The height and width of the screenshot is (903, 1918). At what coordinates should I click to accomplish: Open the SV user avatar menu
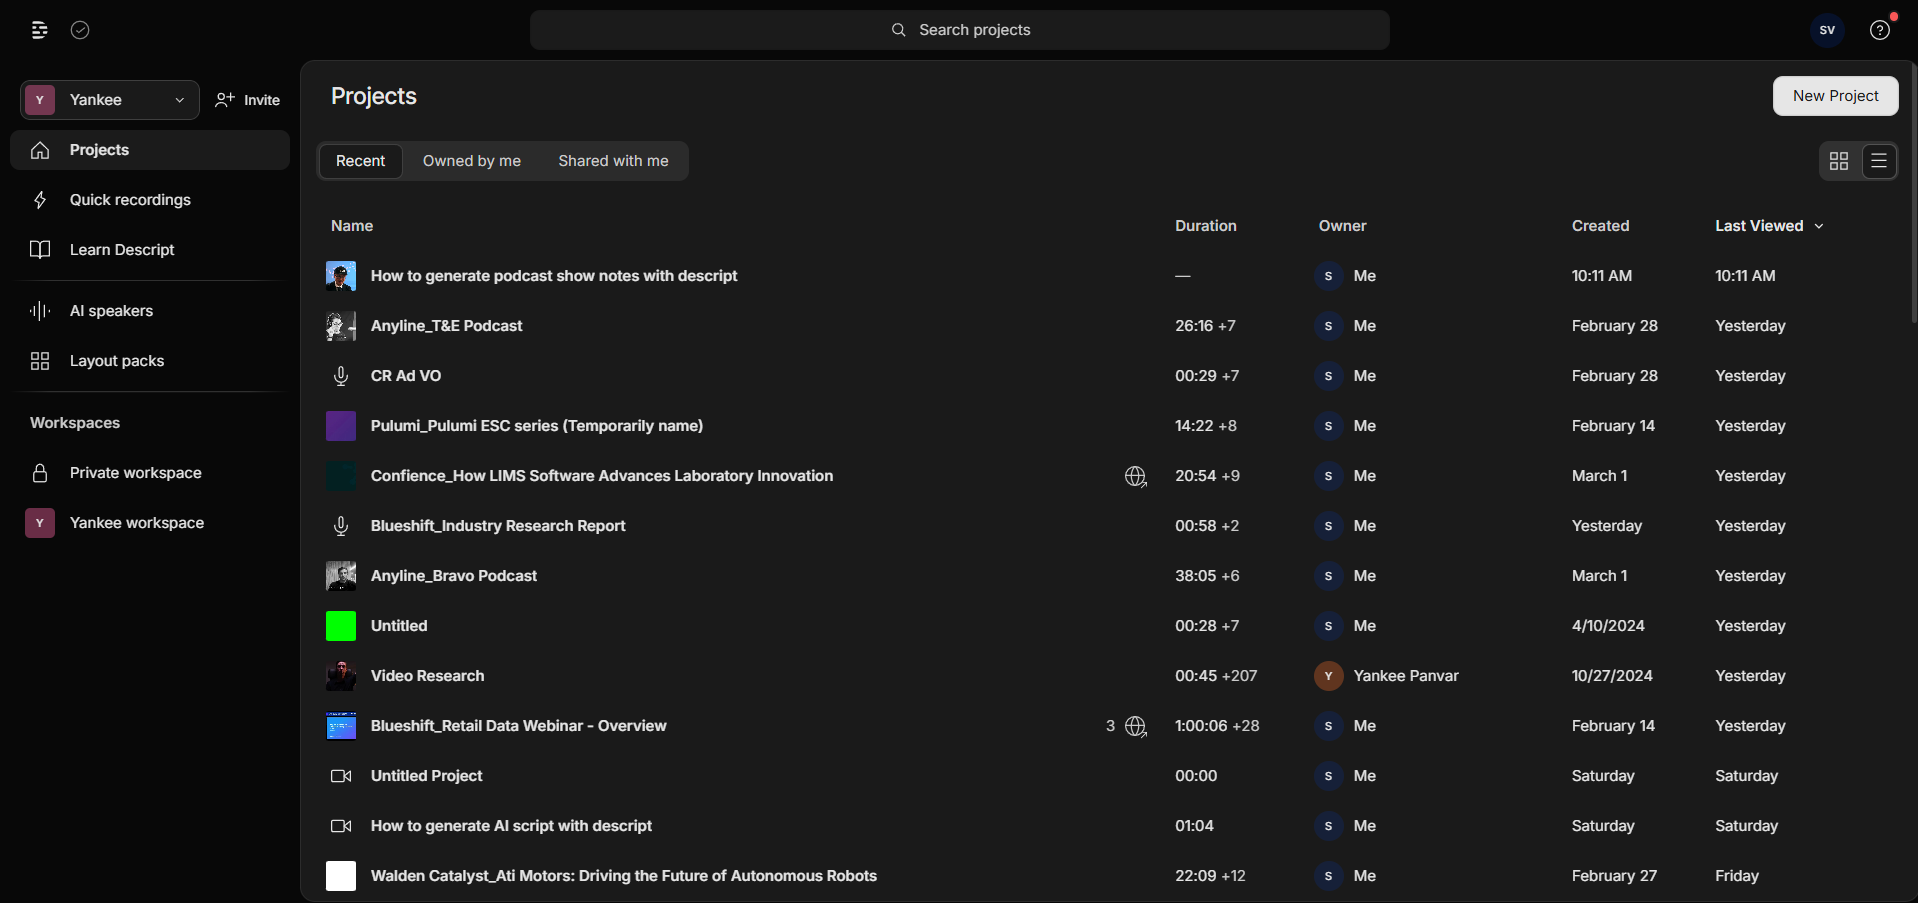point(1827,30)
